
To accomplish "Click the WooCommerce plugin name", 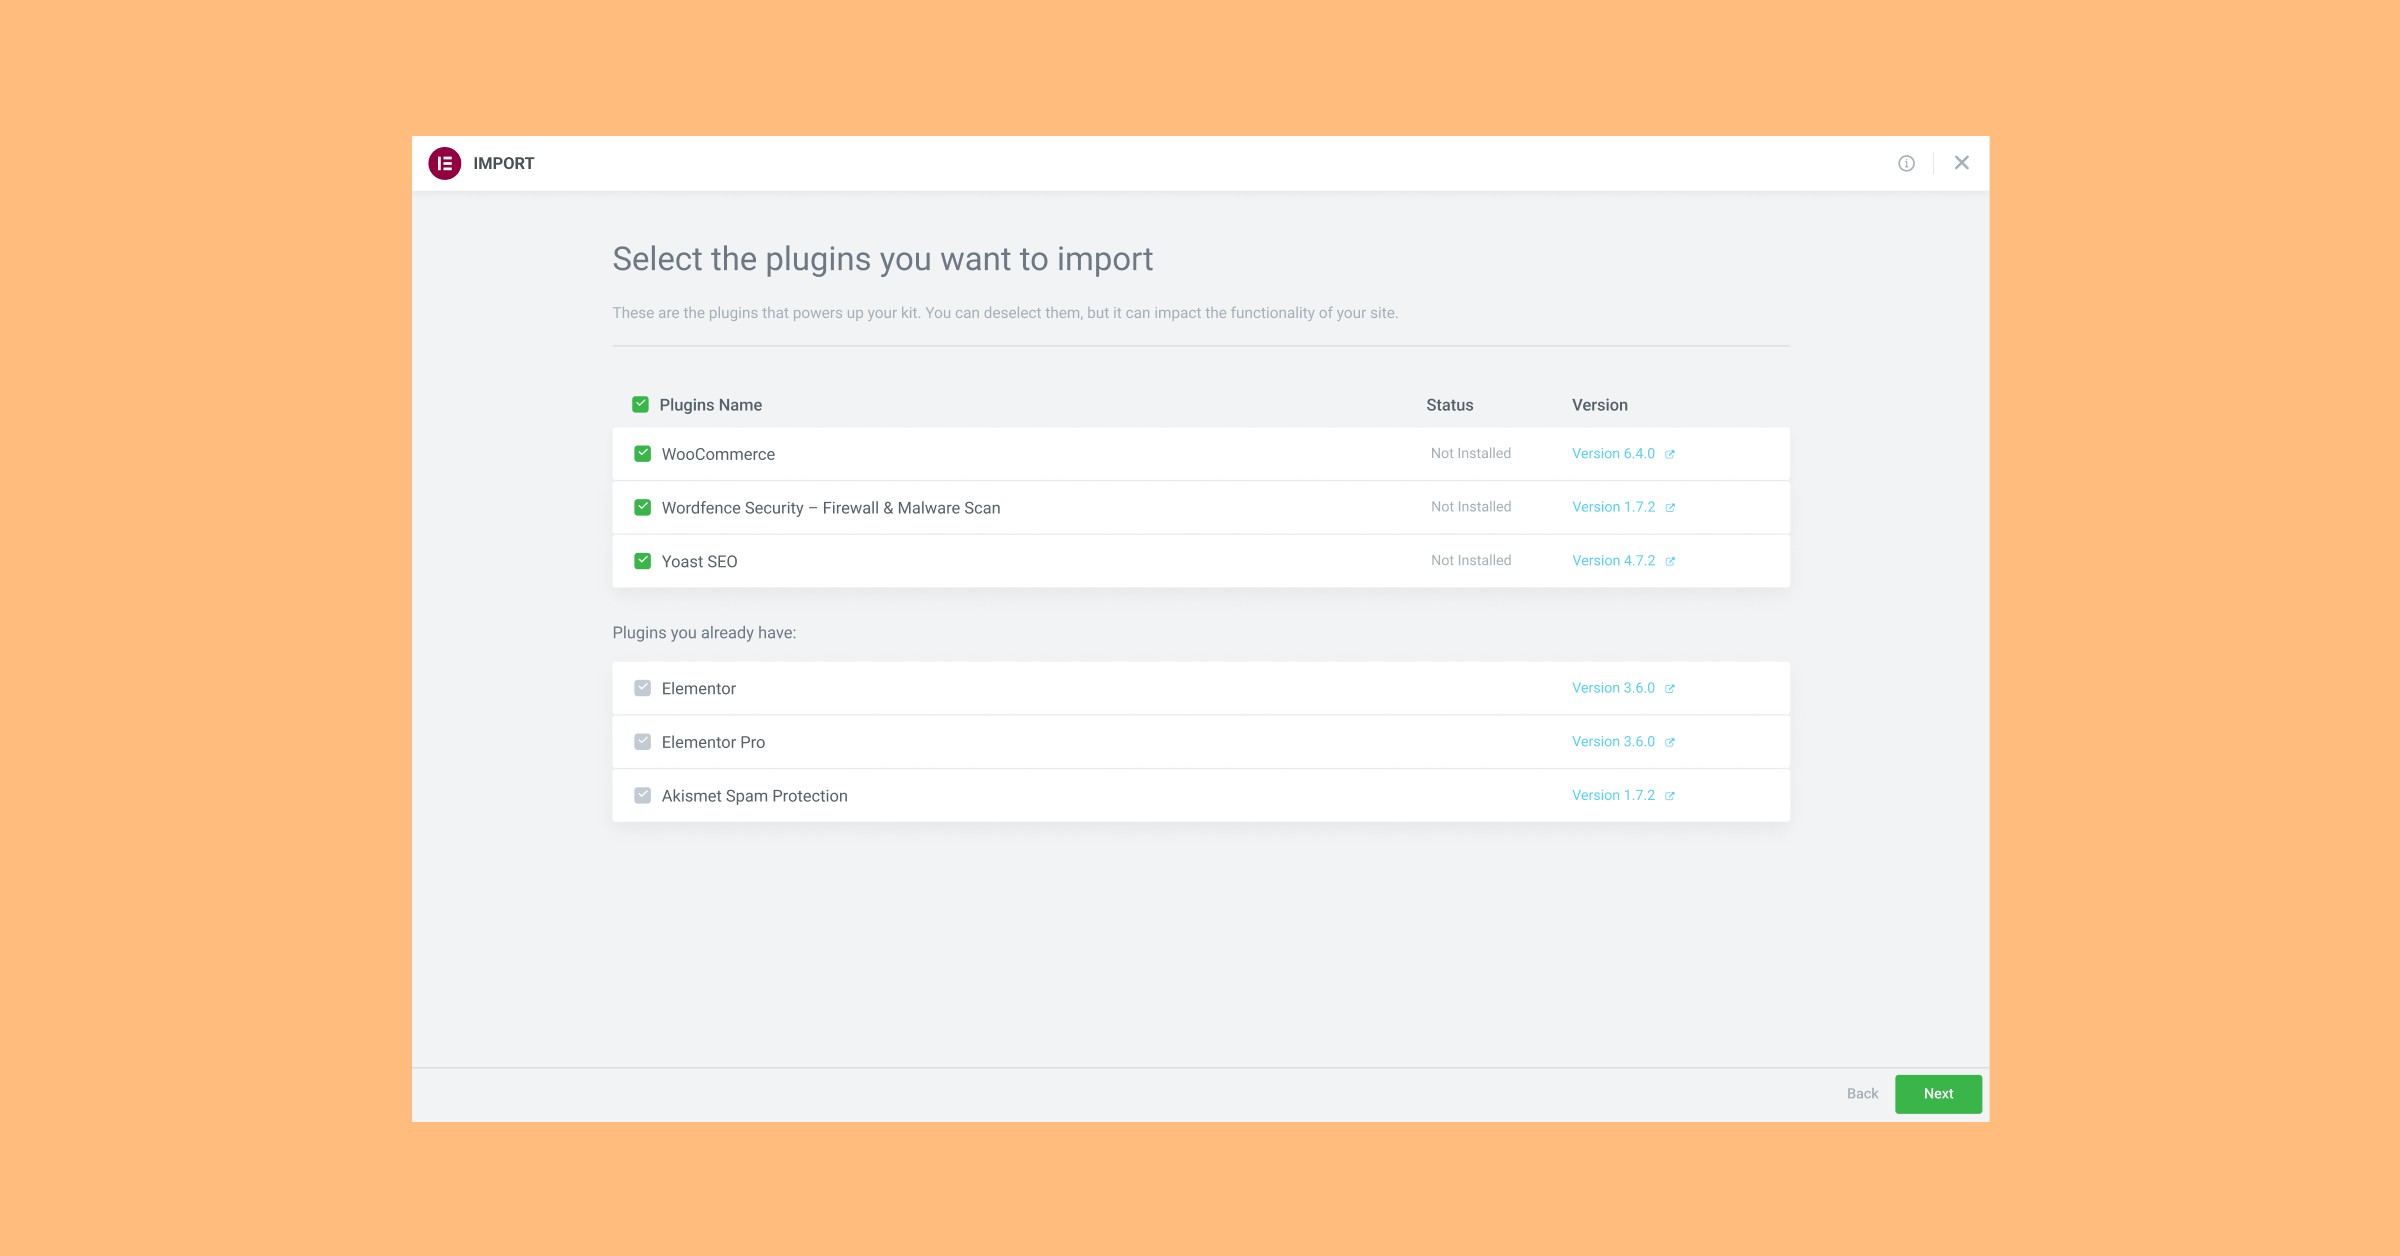I will [718, 454].
